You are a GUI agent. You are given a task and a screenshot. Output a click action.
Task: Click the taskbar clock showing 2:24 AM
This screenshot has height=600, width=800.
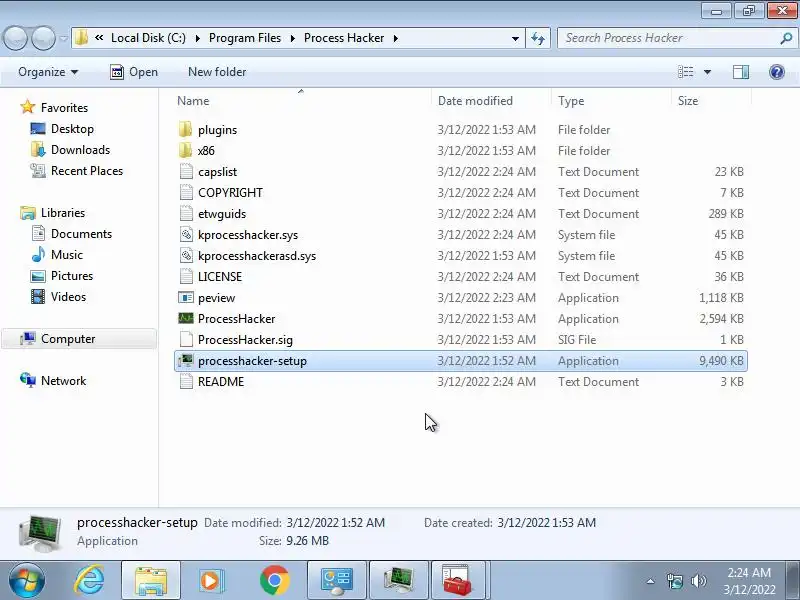[749, 581]
